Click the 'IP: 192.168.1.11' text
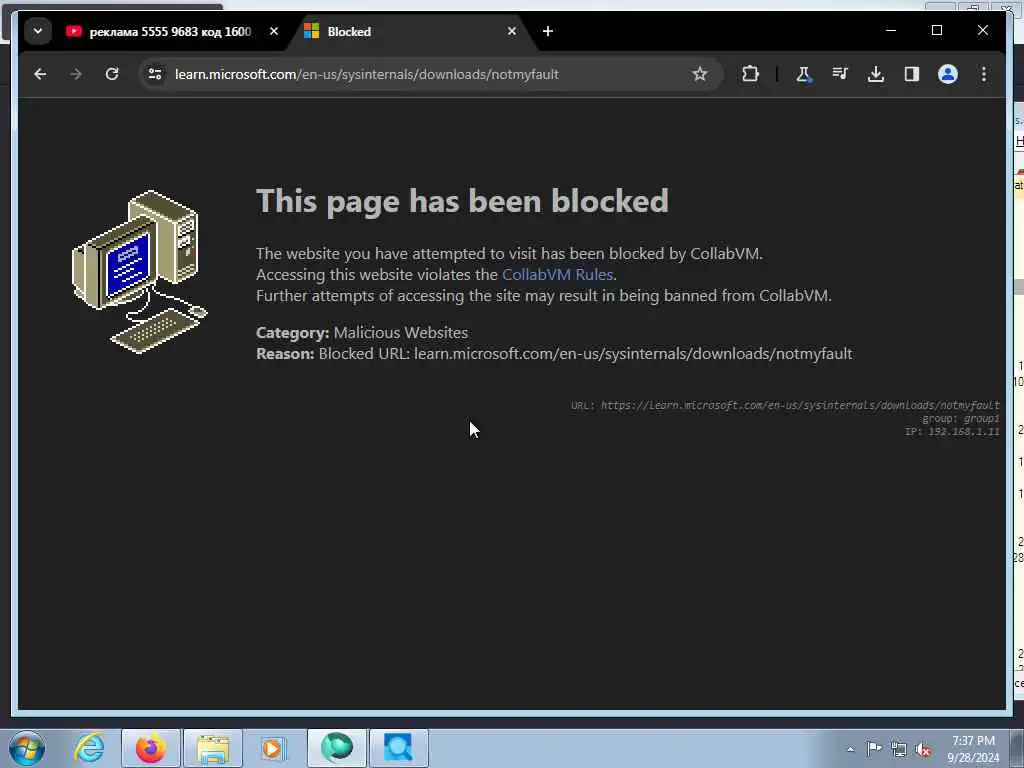1024x768 pixels. click(952, 432)
